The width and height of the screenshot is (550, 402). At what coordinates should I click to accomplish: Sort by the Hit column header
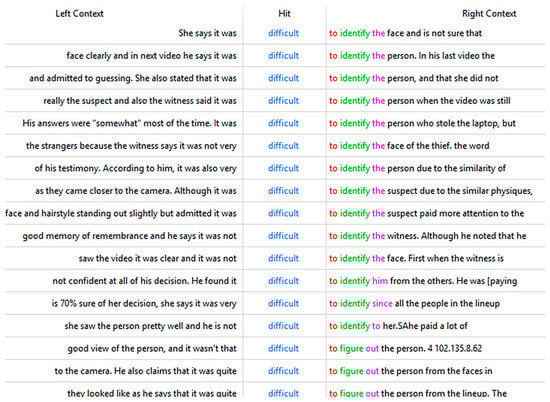click(284, 14)
